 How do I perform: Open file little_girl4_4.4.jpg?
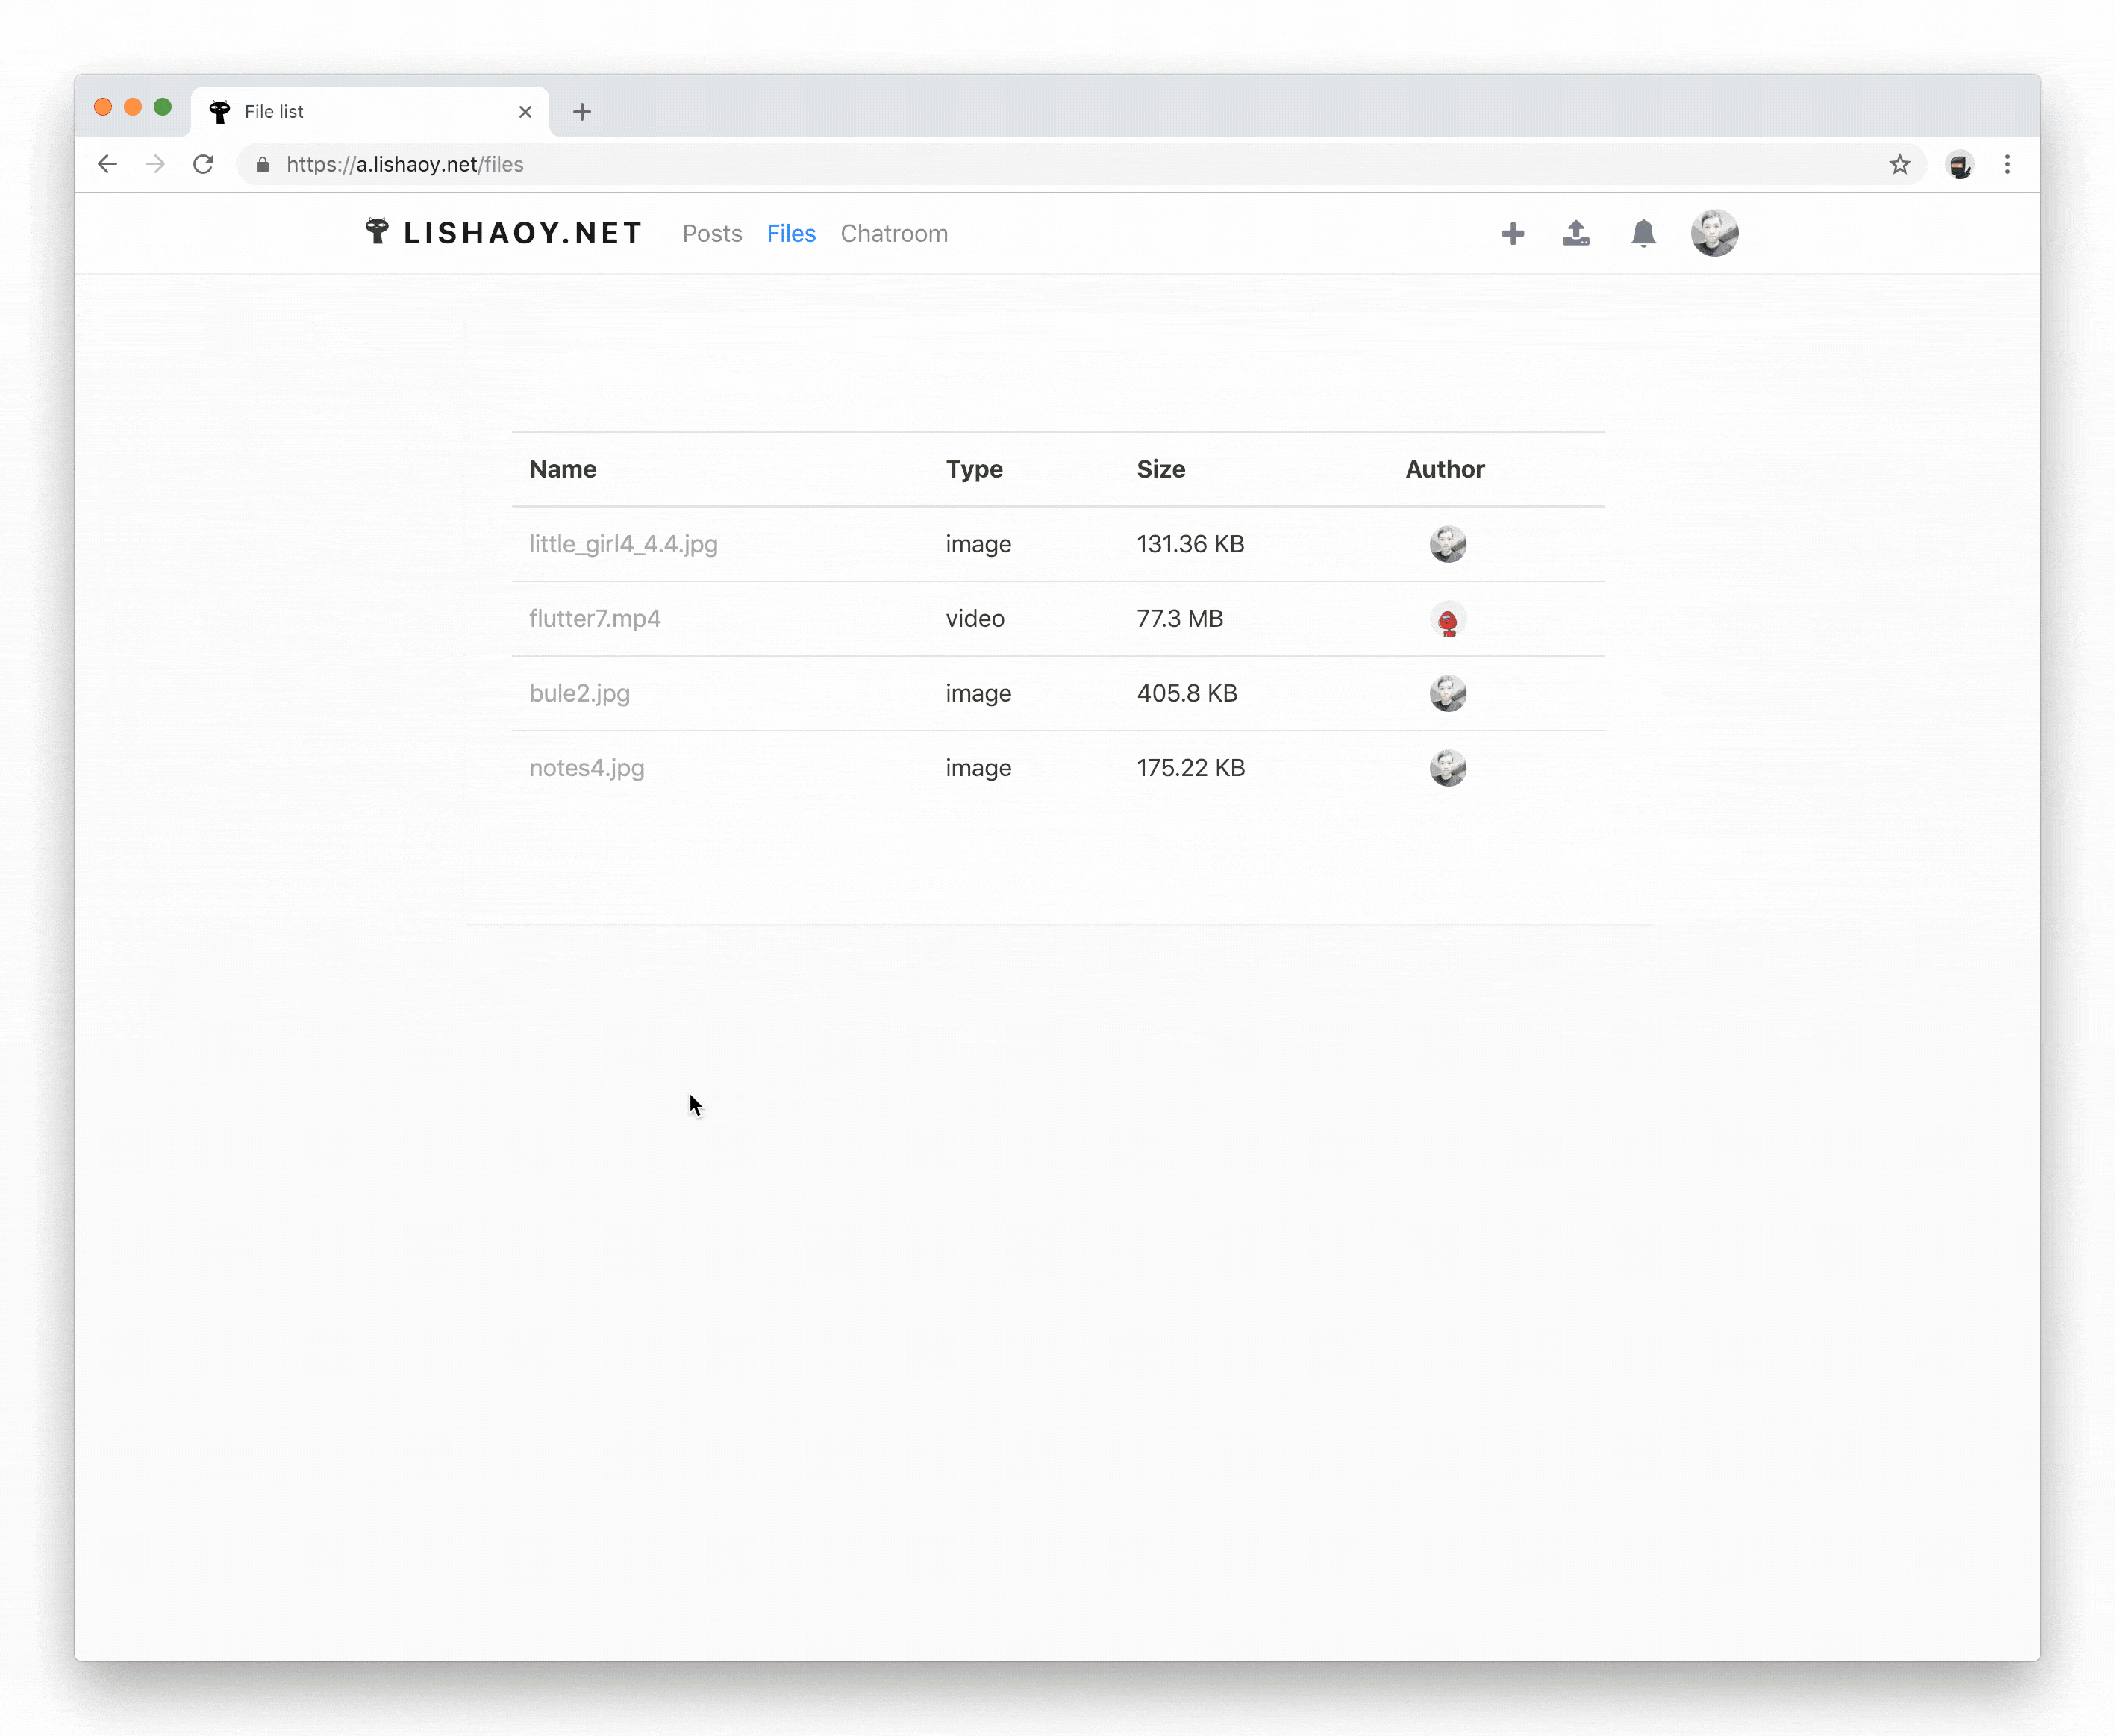coord(623,544)
